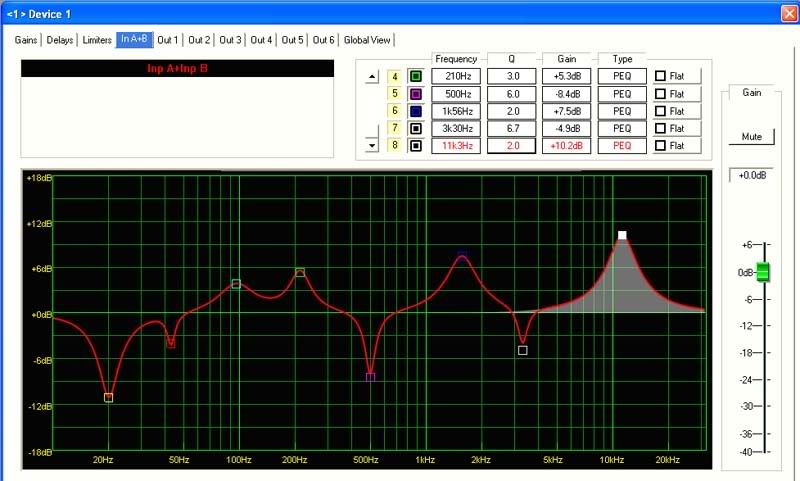Open the Limiters tab
800x481 pixels.
97,40
